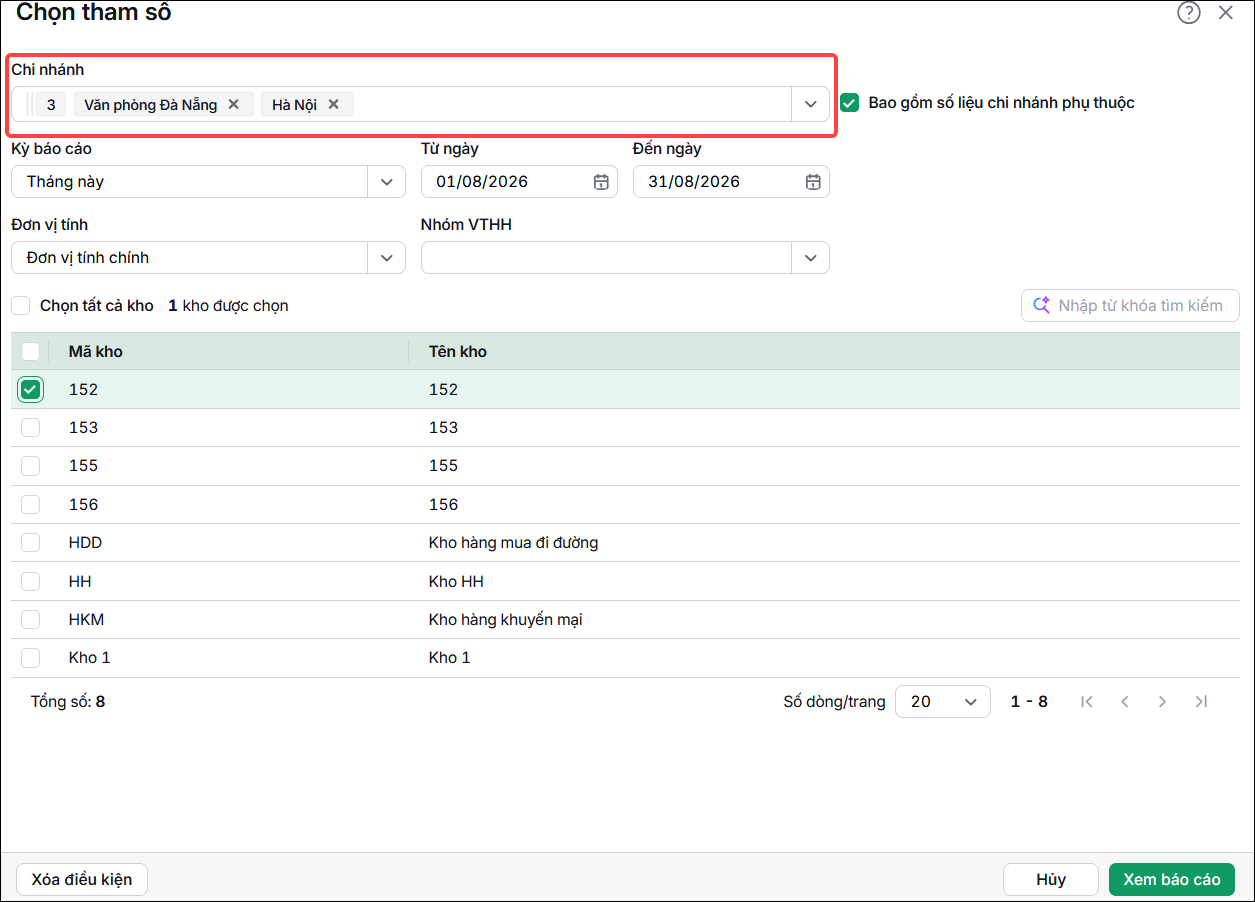
Task: Click the Đến ngày date field 31/08/2026
Action: point(731,182)
